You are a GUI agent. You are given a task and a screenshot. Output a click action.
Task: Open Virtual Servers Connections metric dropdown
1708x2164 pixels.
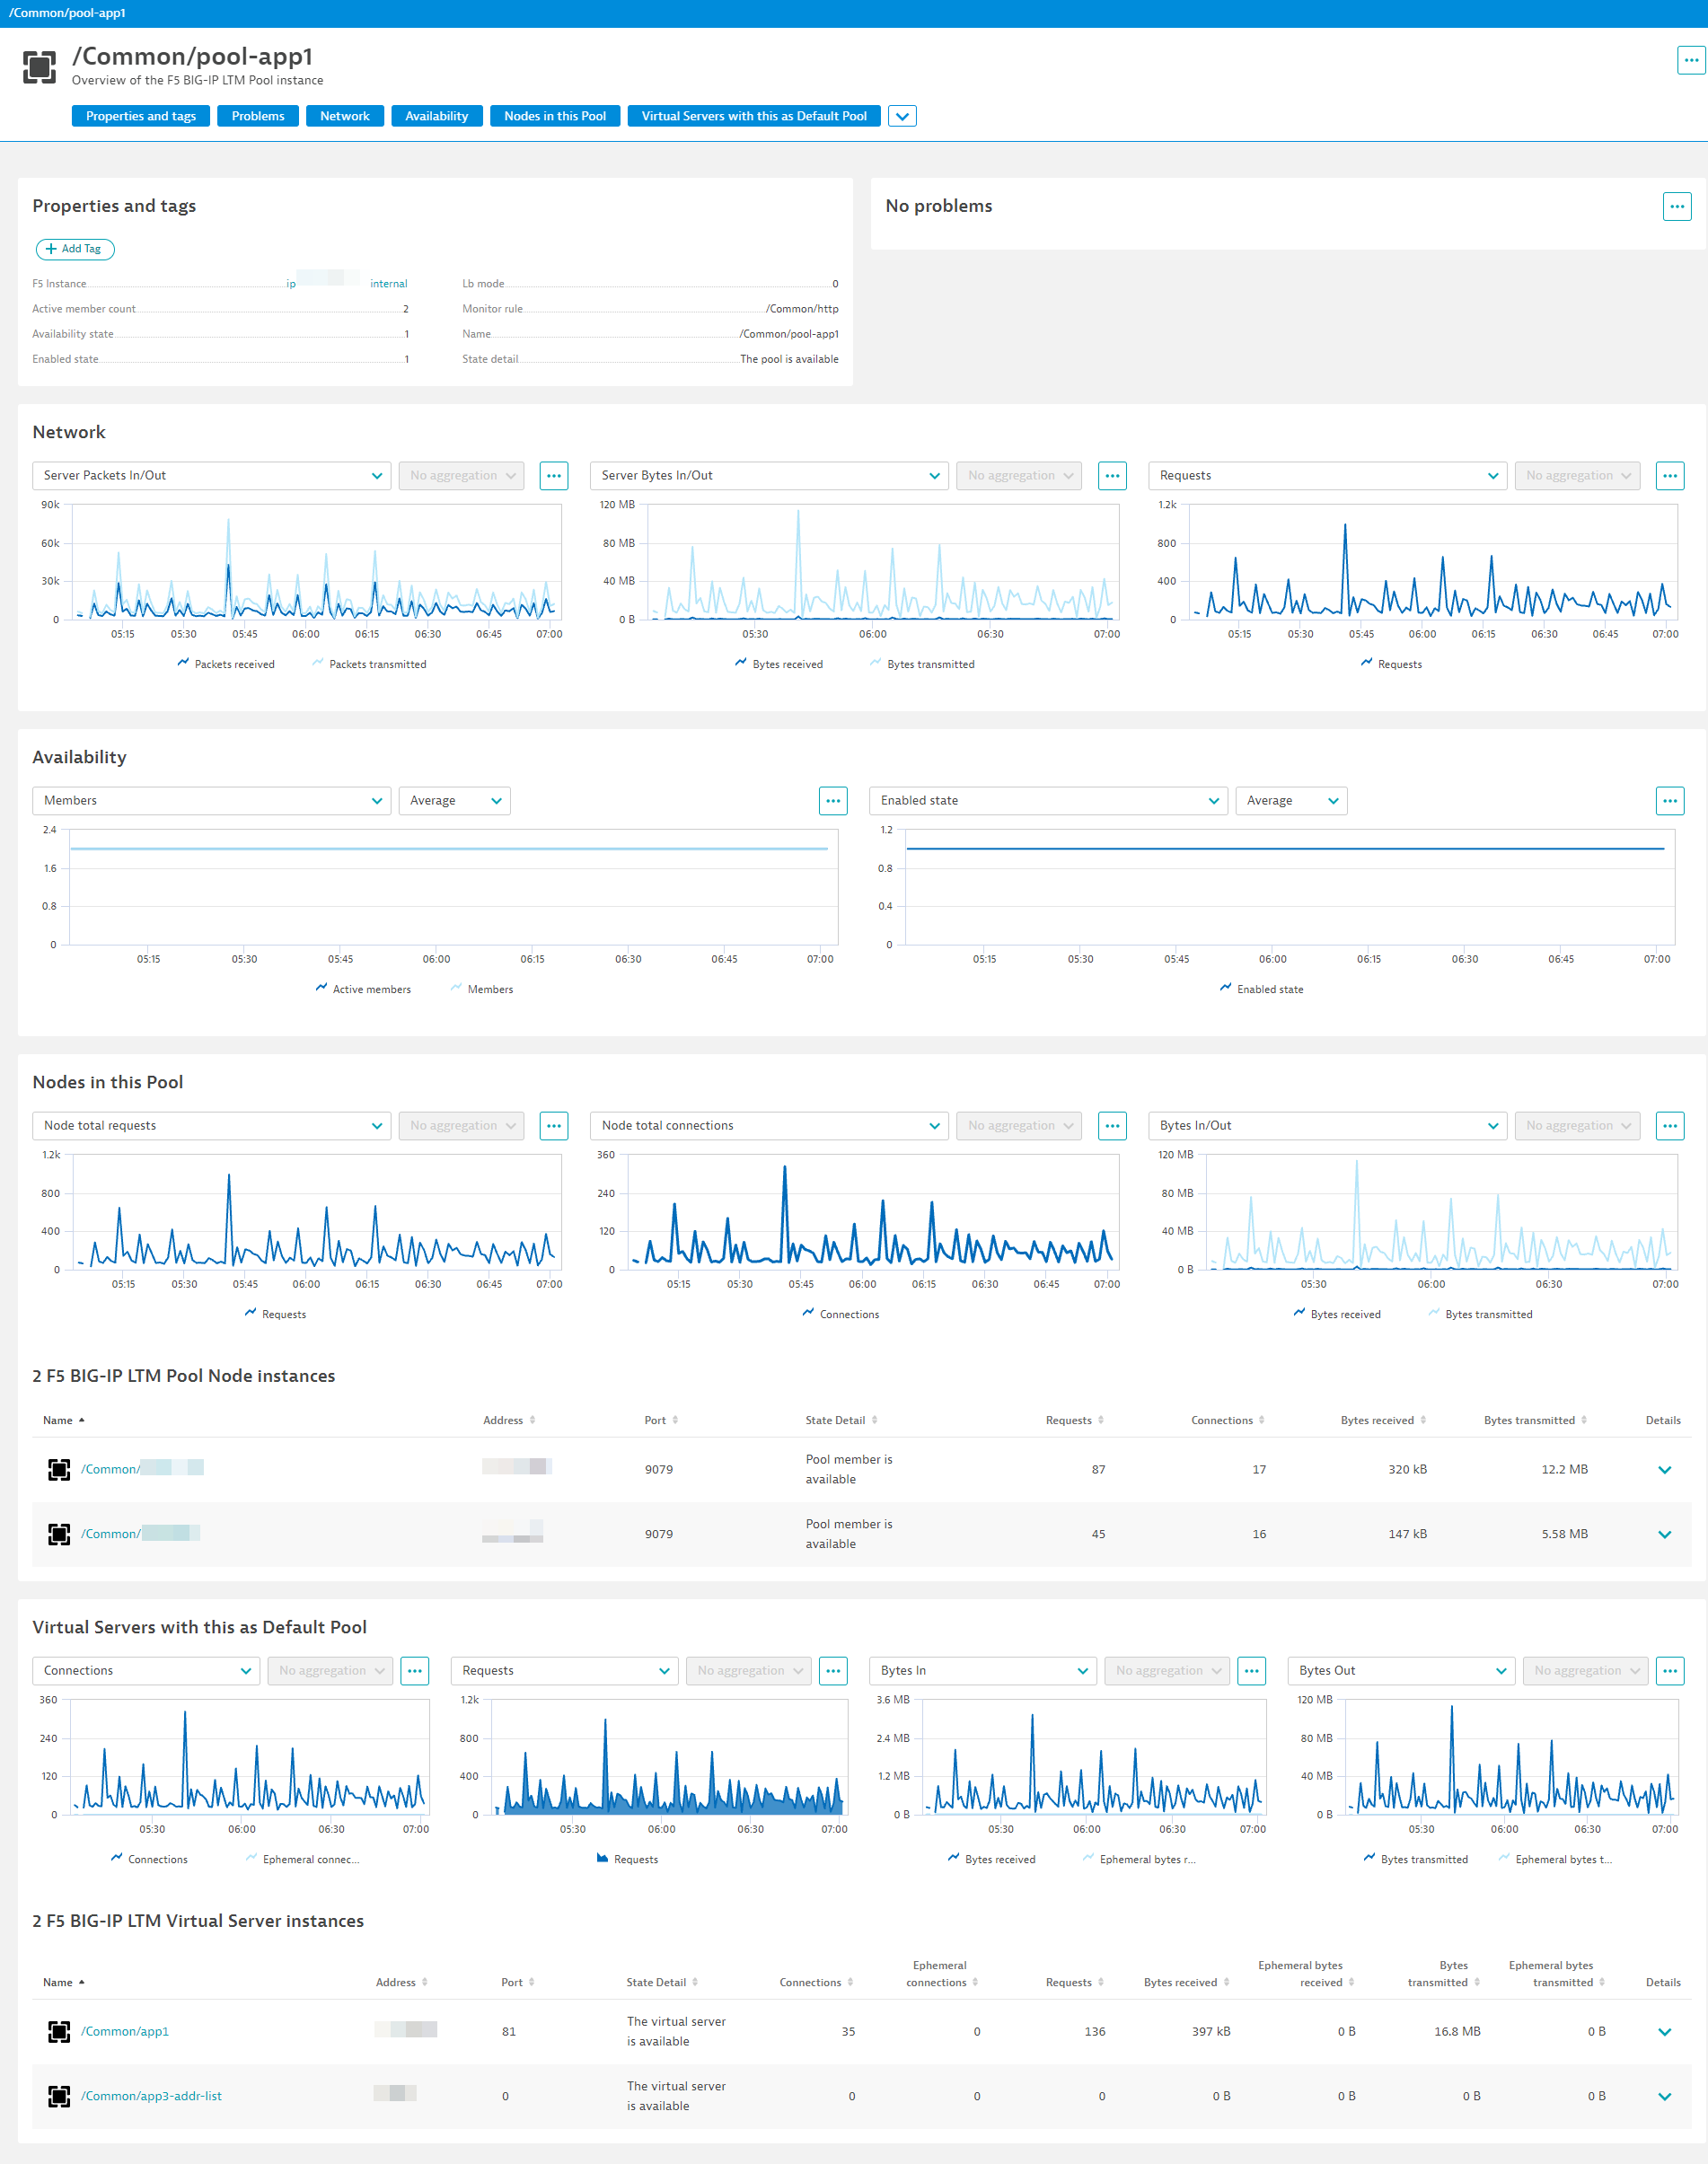click(x=146, y=1671)
